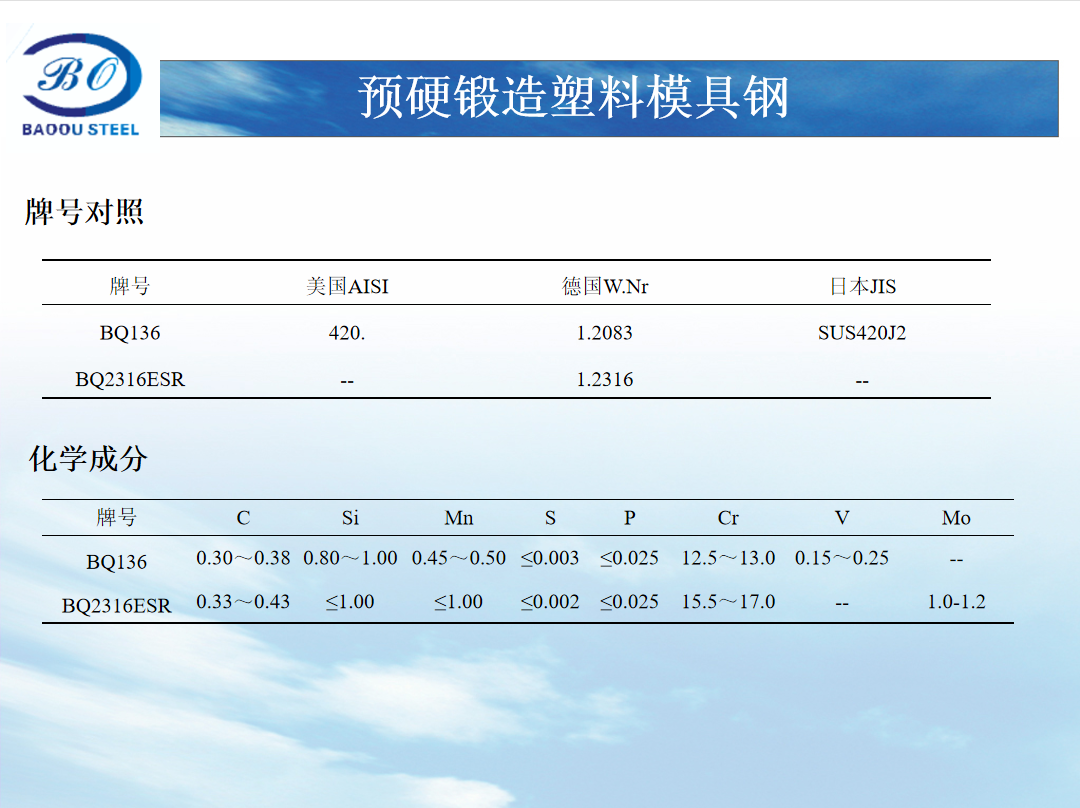The height and width of the screenshot is (808, 1080).
Task: Select the W.Nr value 1.2316 for BQ2316ESR
Action: click(x=606, y=379)
